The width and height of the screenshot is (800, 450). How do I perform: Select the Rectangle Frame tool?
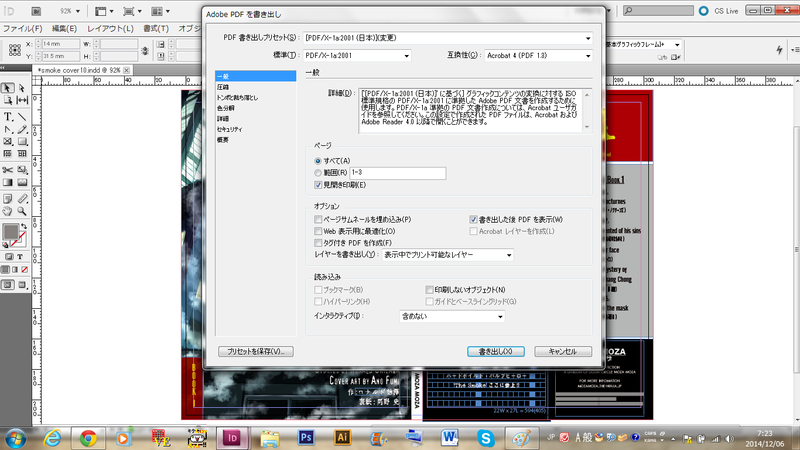7,141
